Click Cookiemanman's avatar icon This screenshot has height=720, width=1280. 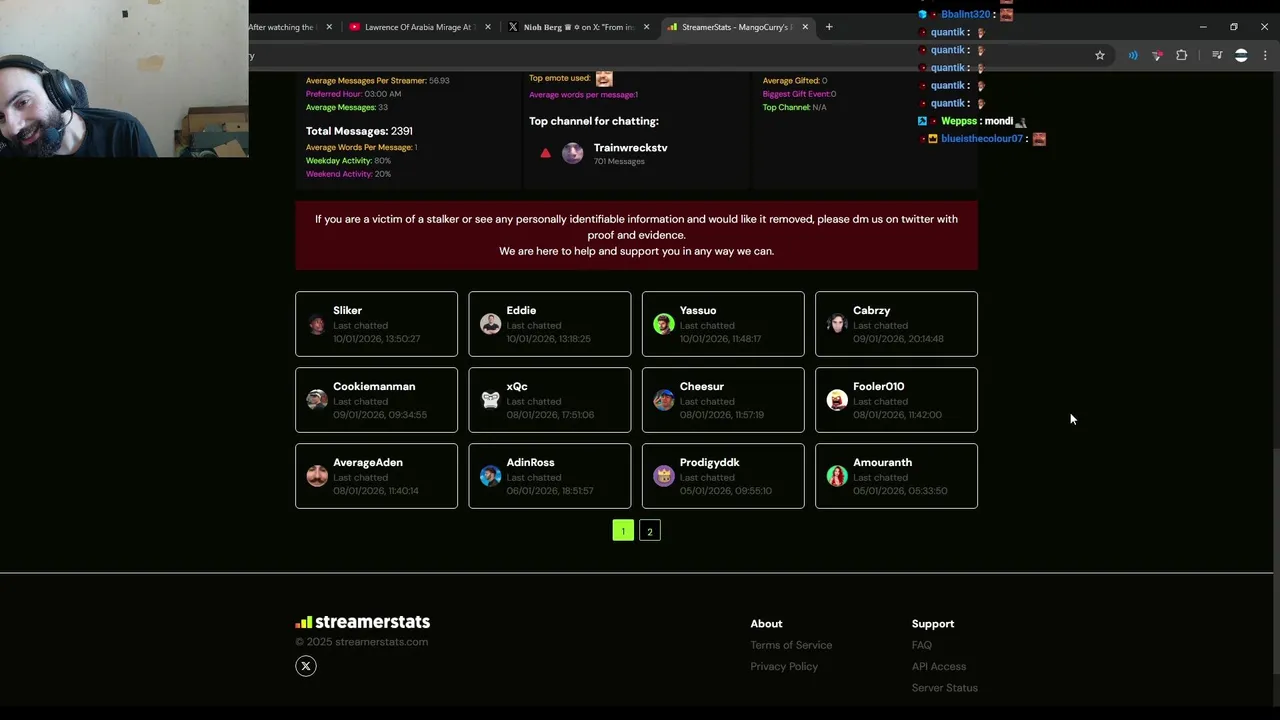(317, 400)
